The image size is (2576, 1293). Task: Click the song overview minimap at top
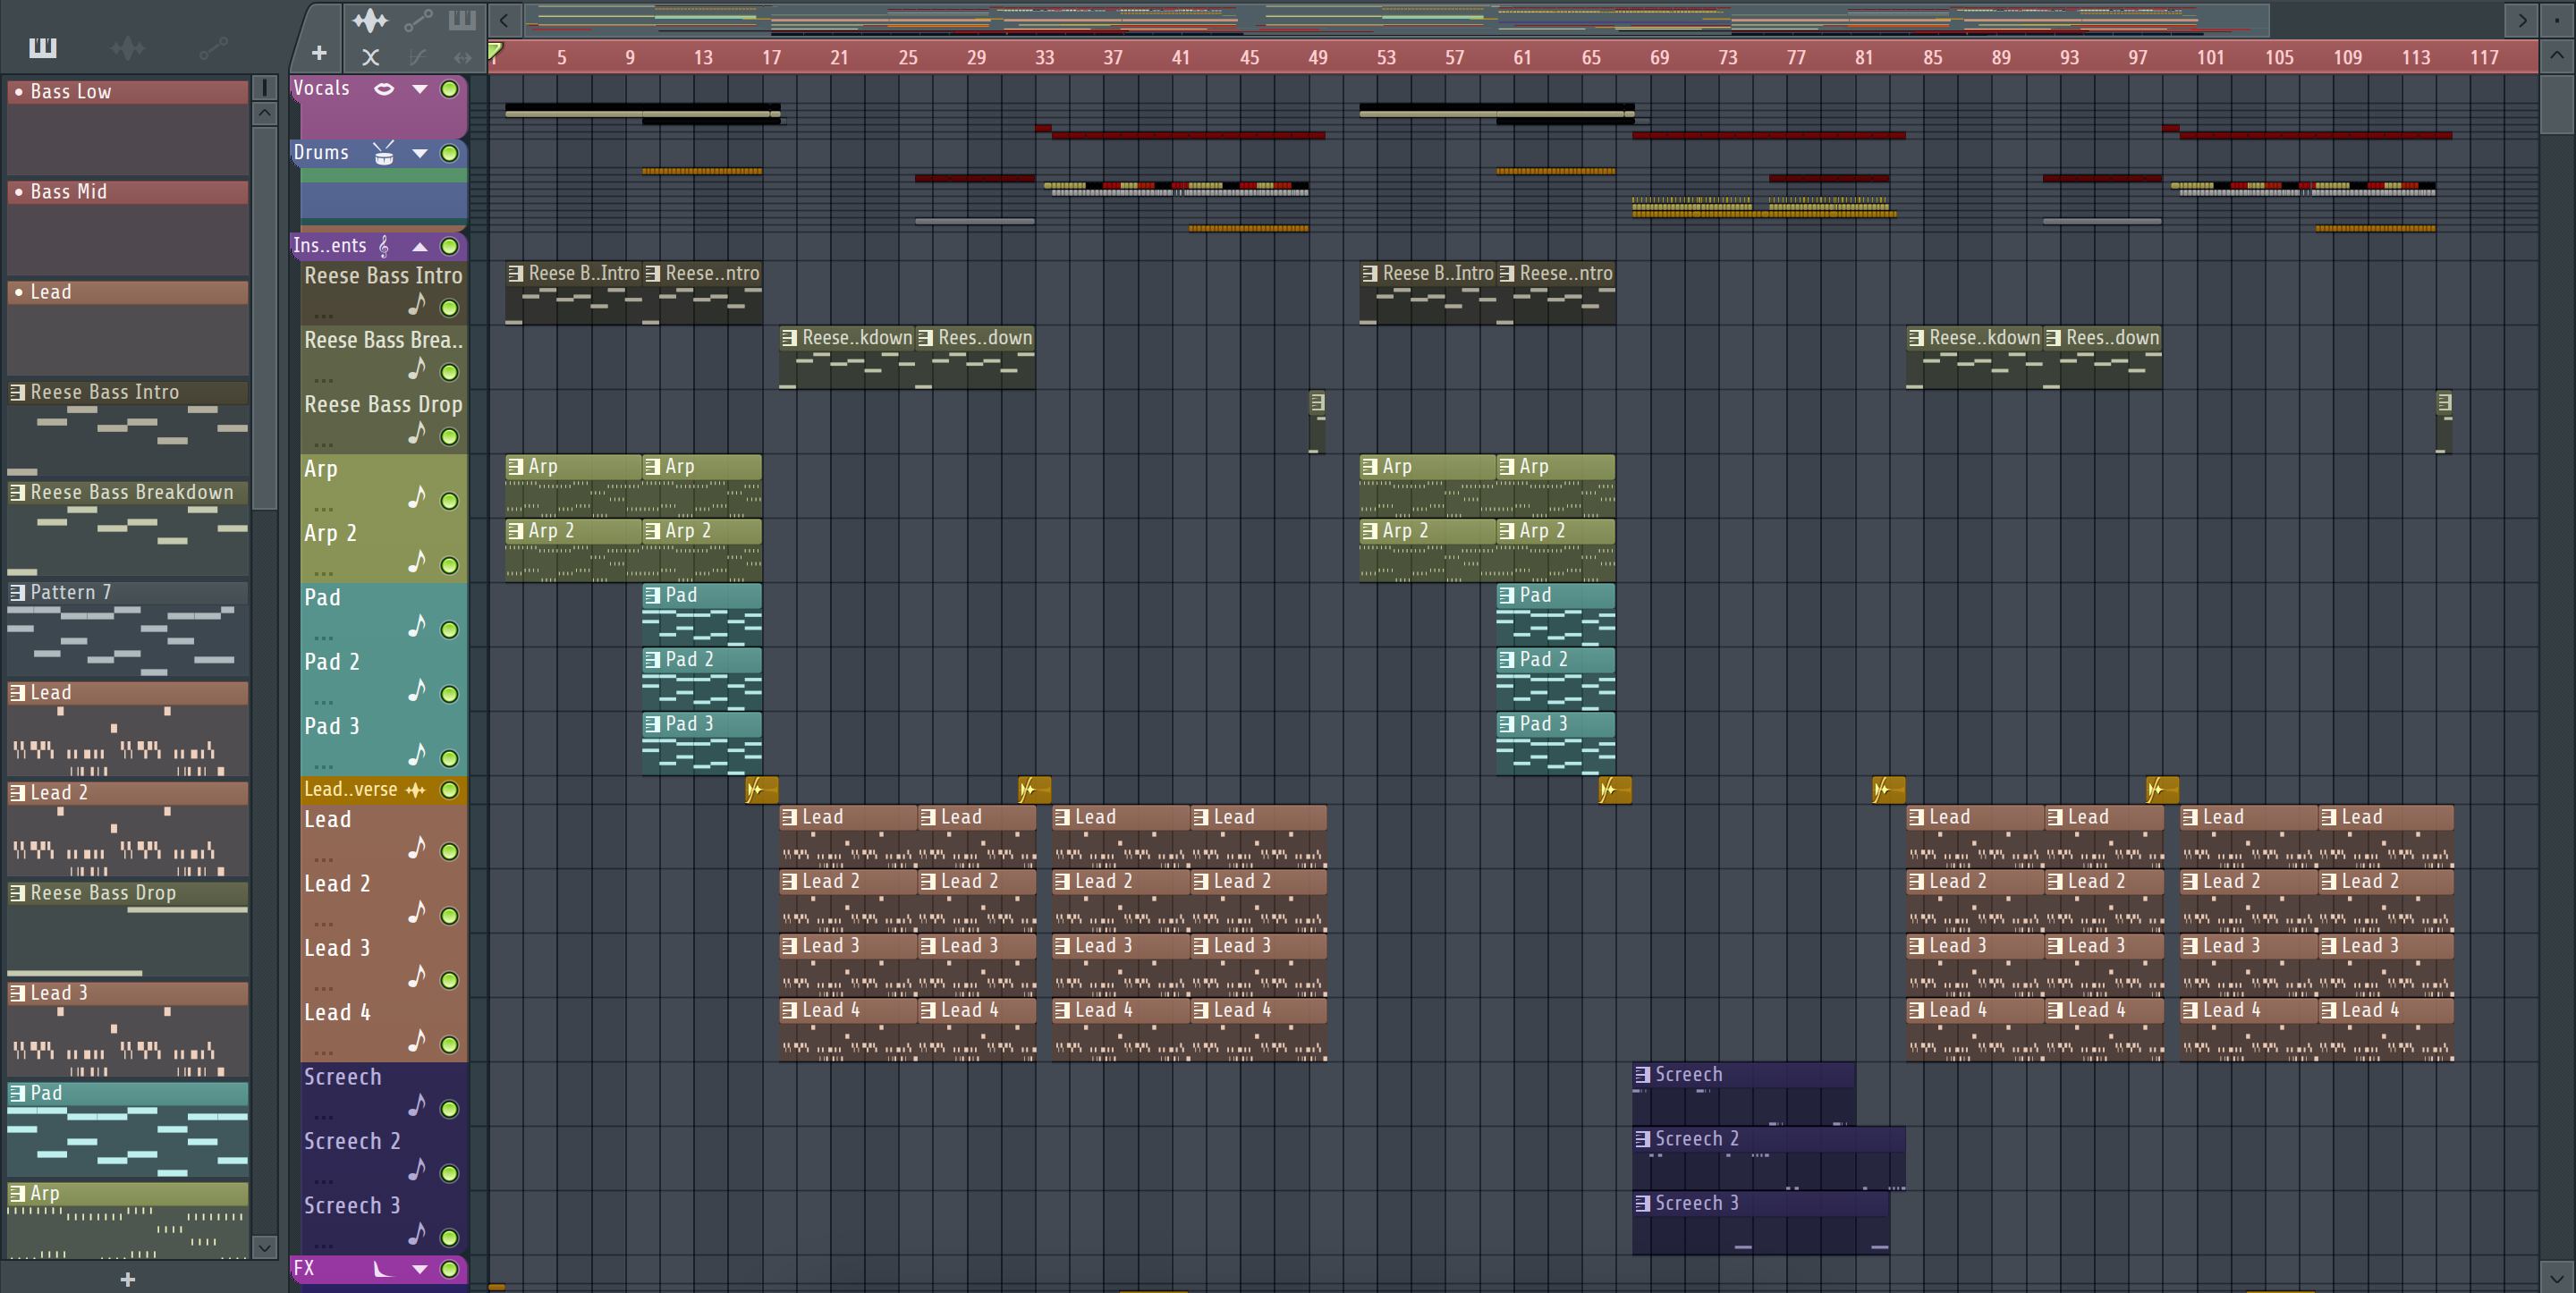click(1395, 20)
